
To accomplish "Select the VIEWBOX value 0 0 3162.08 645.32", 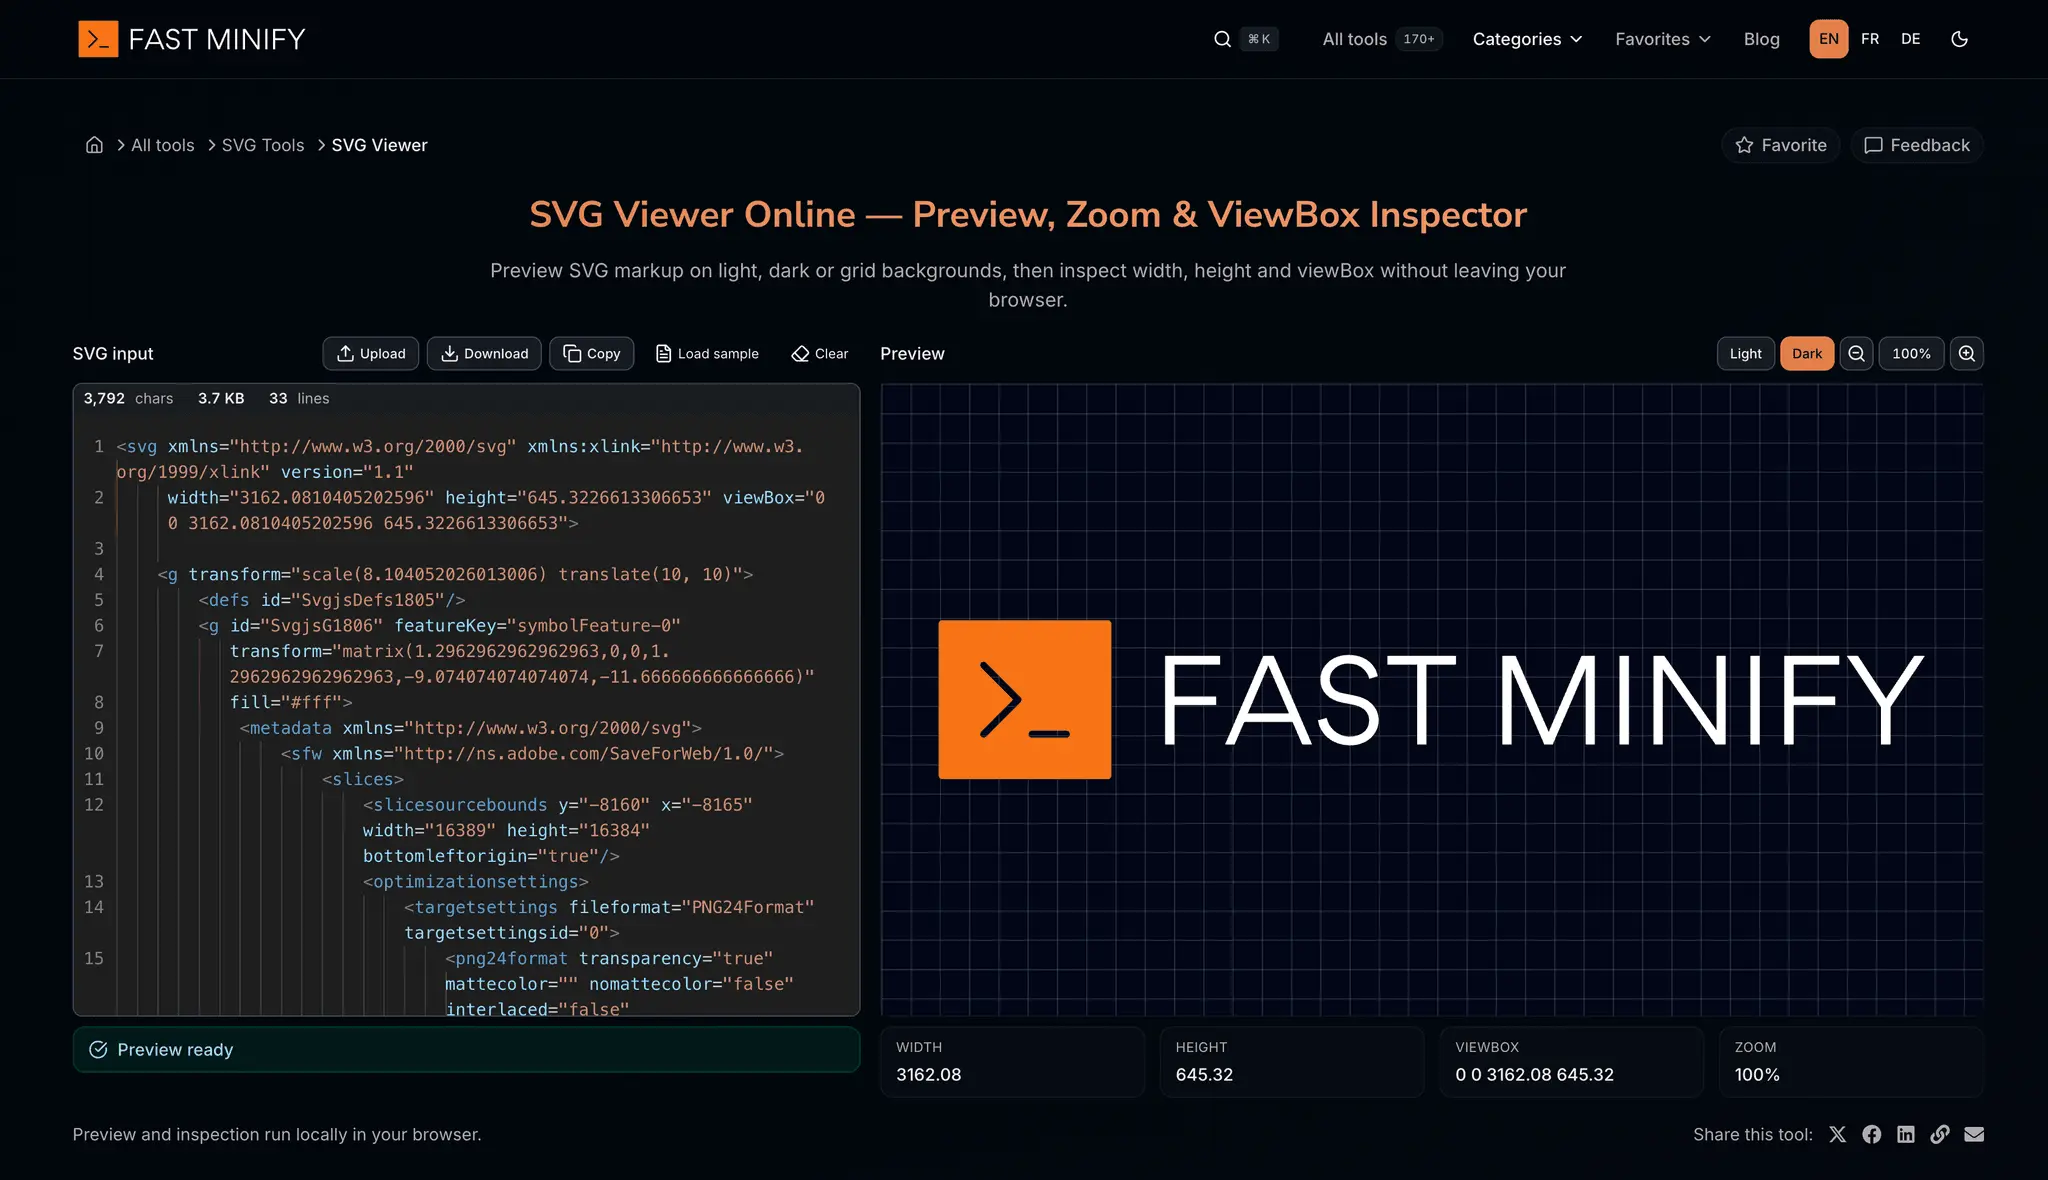I will (x=1535, y=1075).
